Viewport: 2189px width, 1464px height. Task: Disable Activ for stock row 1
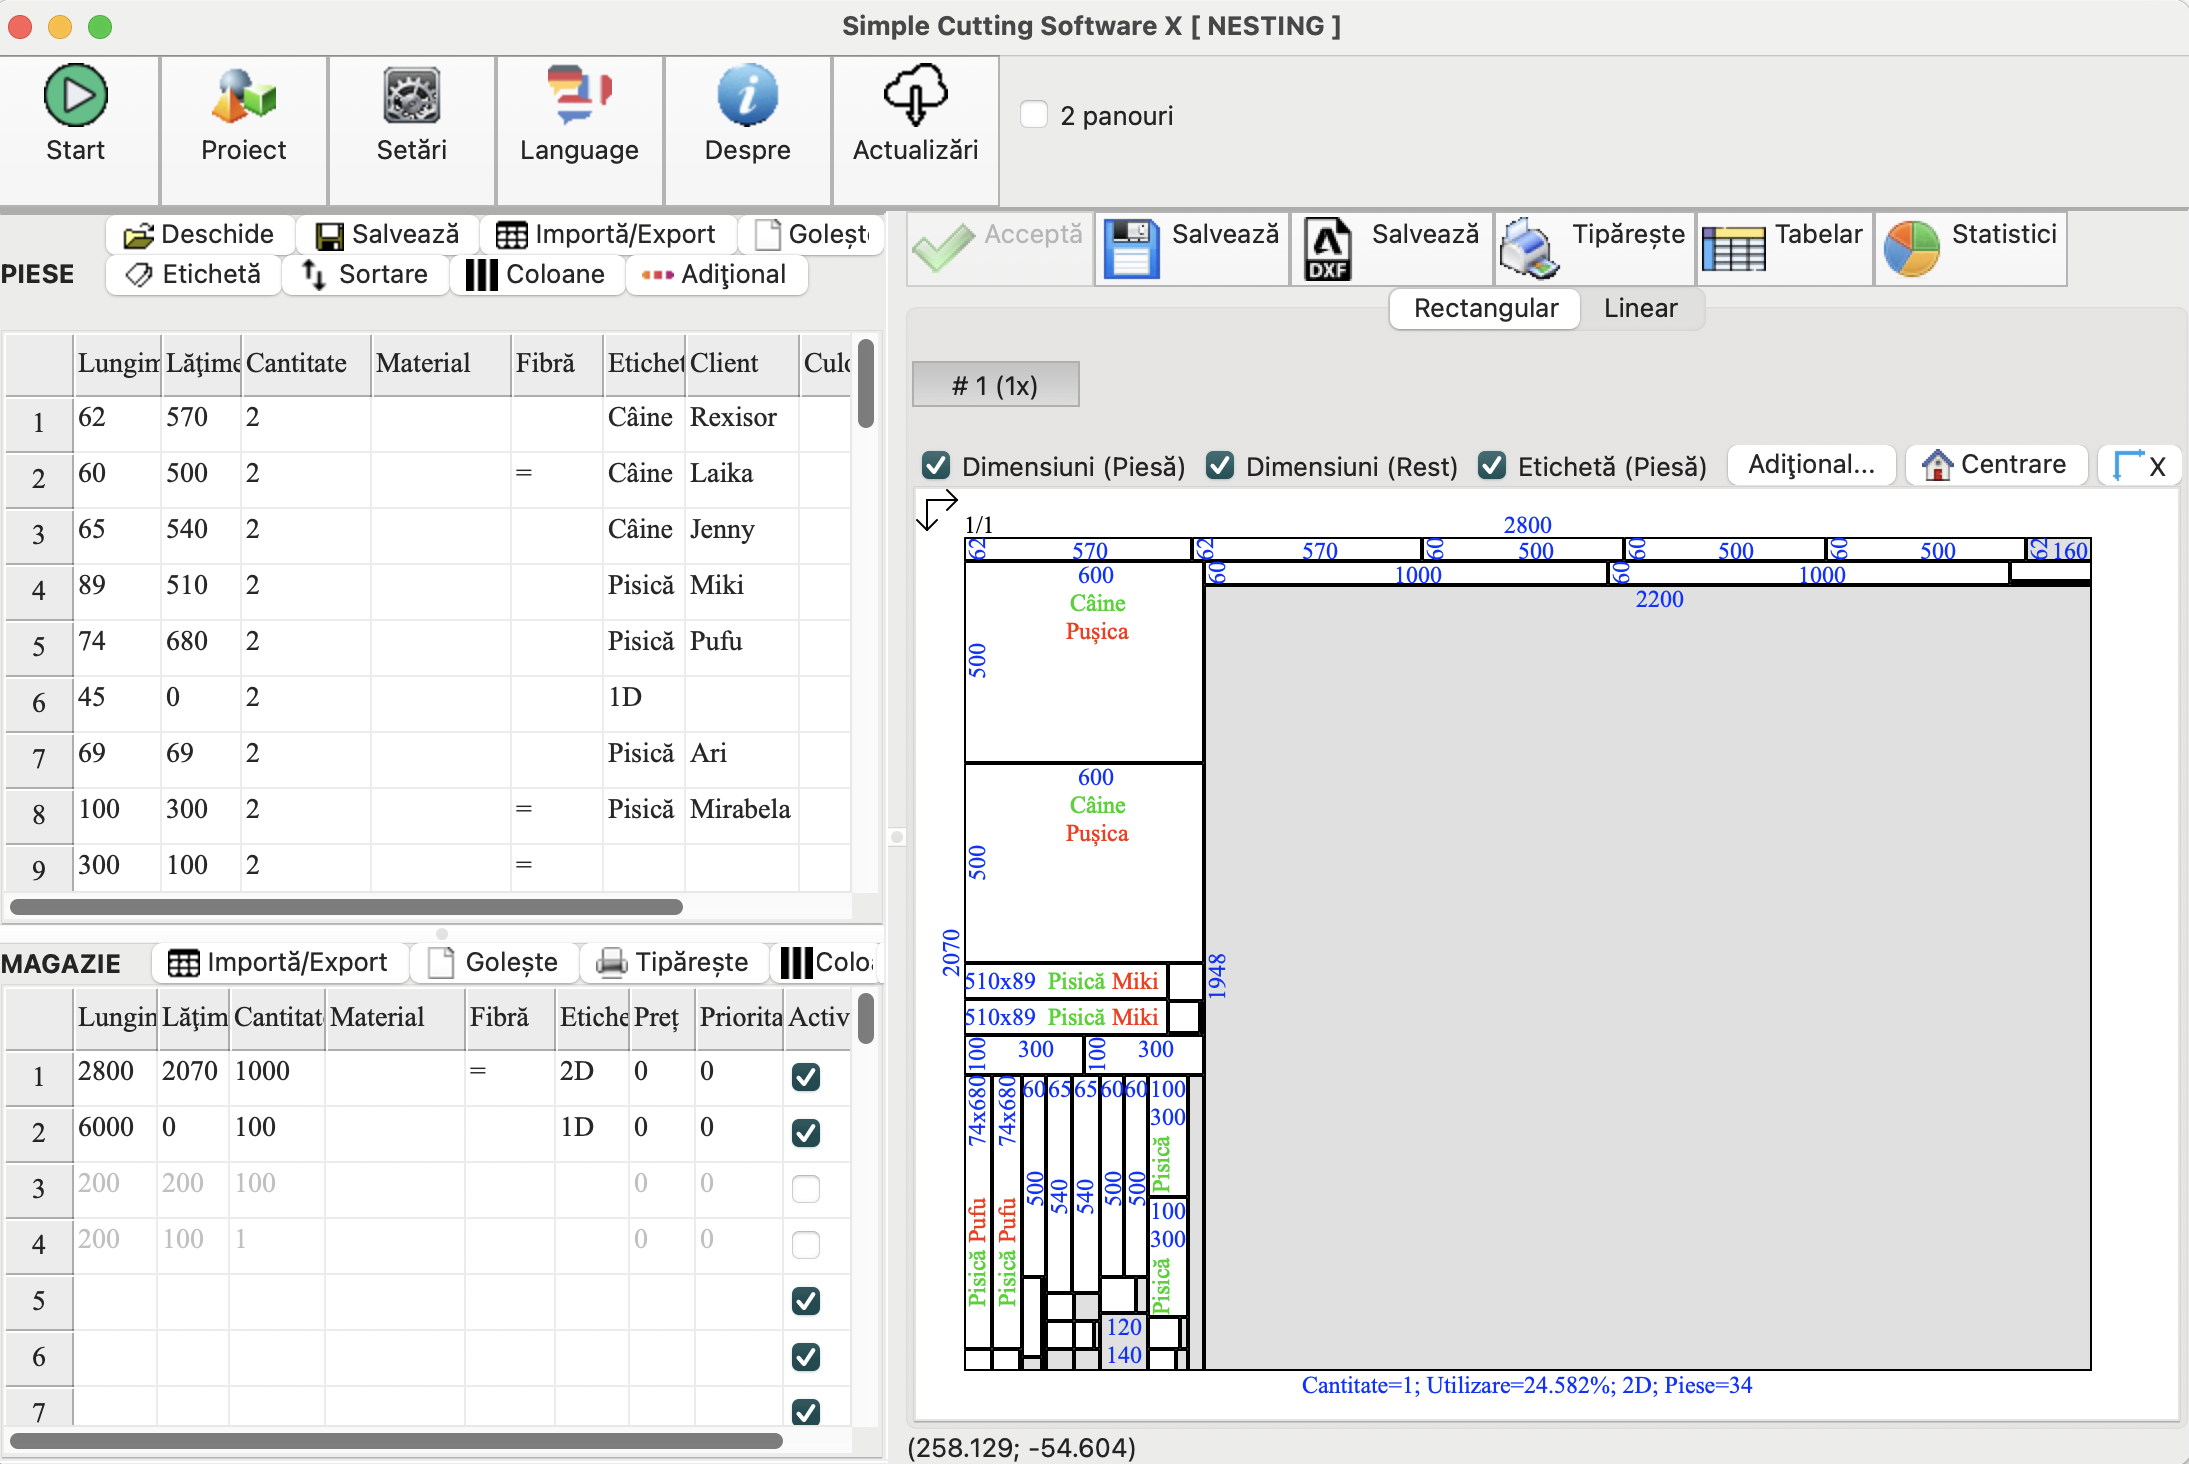806,1077
